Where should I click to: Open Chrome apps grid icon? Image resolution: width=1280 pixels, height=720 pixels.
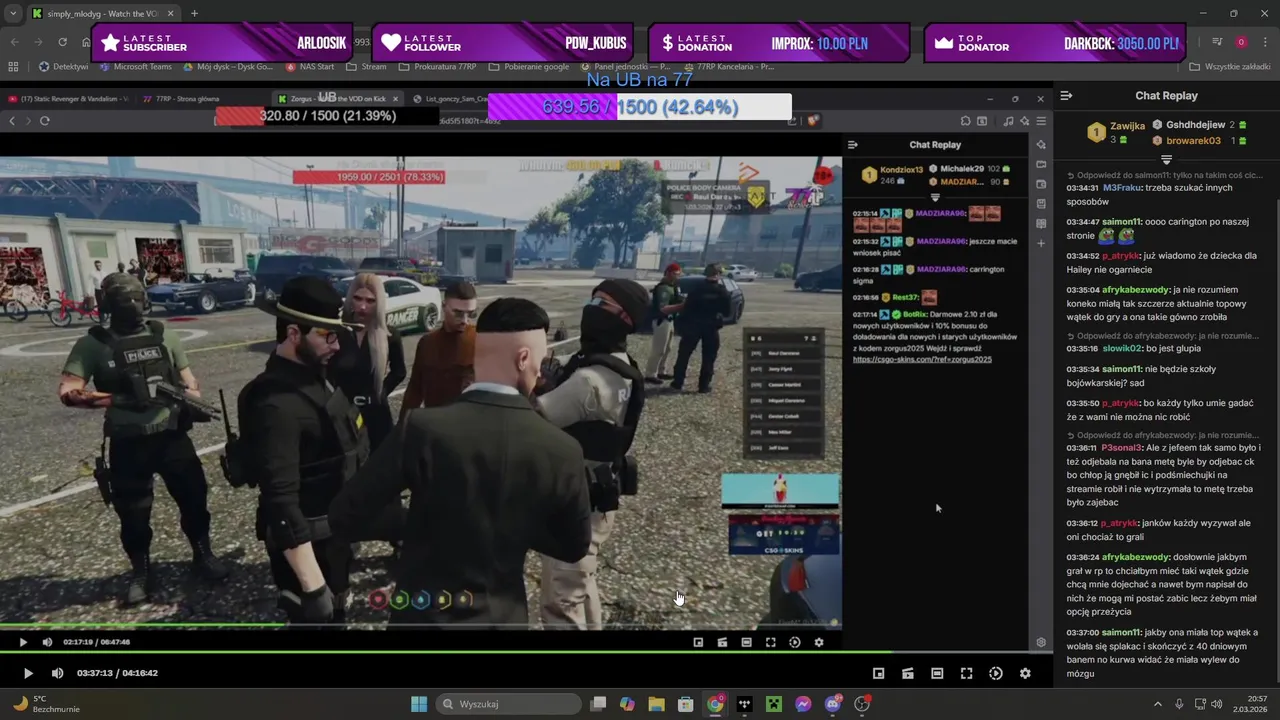13,67
